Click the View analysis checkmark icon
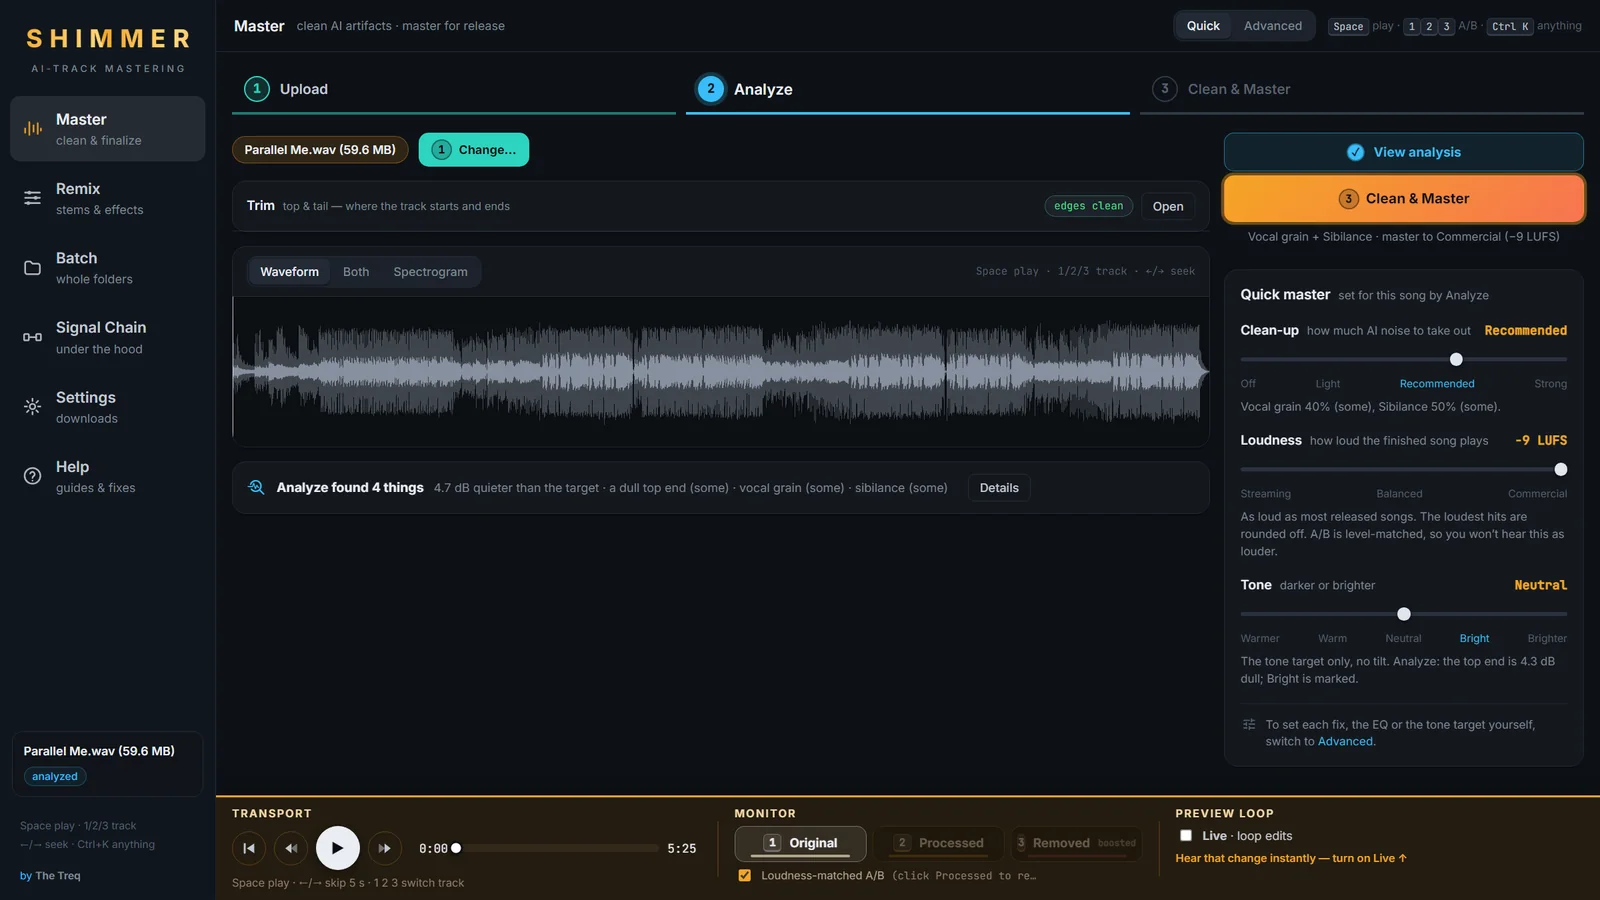This screenshot has height=900, width=1600. 1355,152
